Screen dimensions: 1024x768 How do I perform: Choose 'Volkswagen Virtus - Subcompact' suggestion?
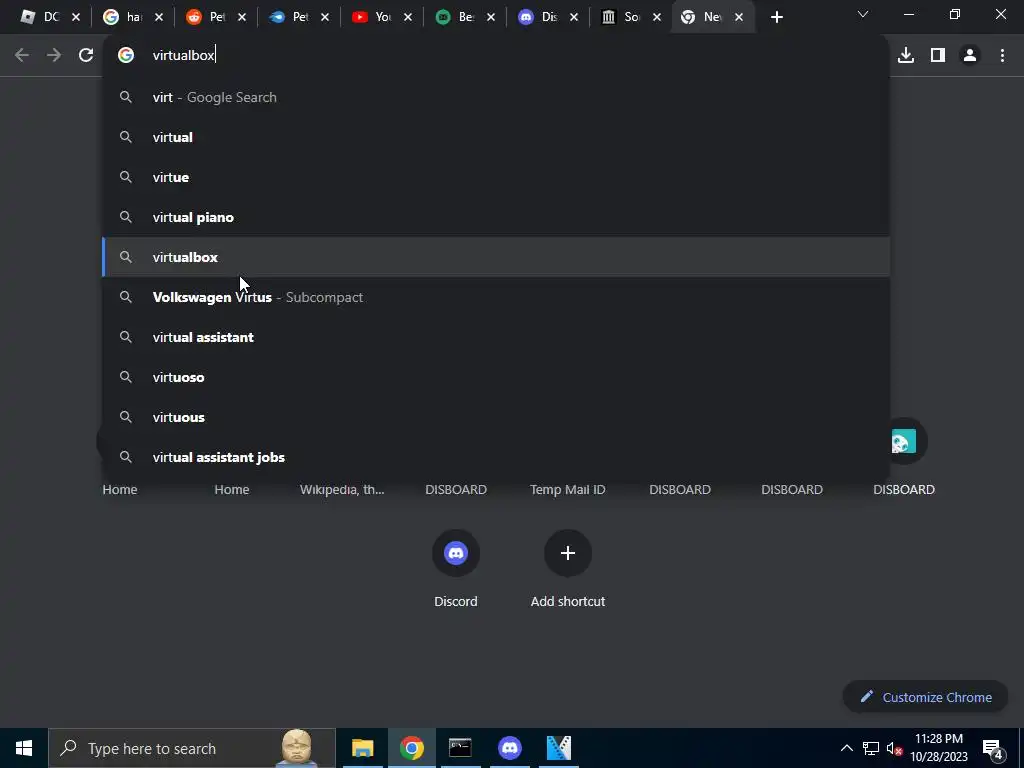[496, 297]
